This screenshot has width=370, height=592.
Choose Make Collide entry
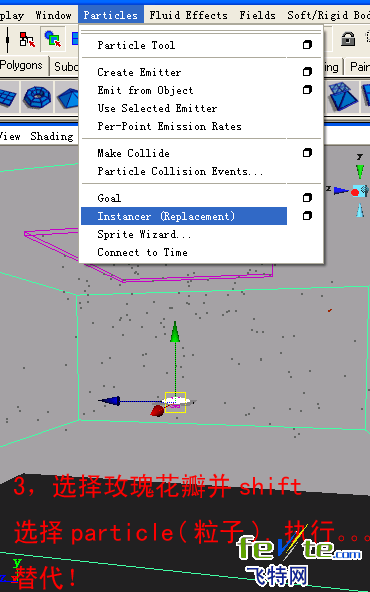pos(133,153)
